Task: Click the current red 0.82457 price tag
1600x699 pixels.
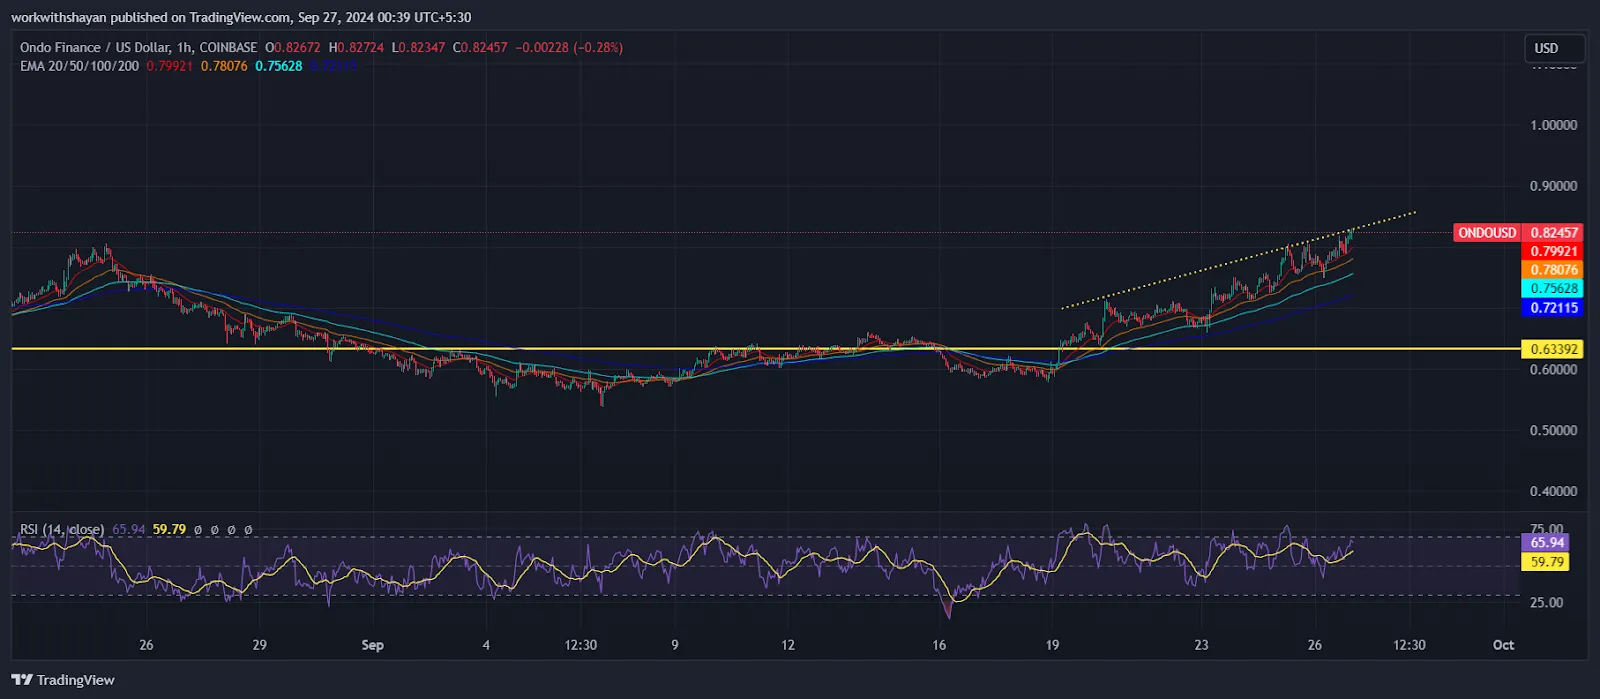Action: coord(1553,233)
